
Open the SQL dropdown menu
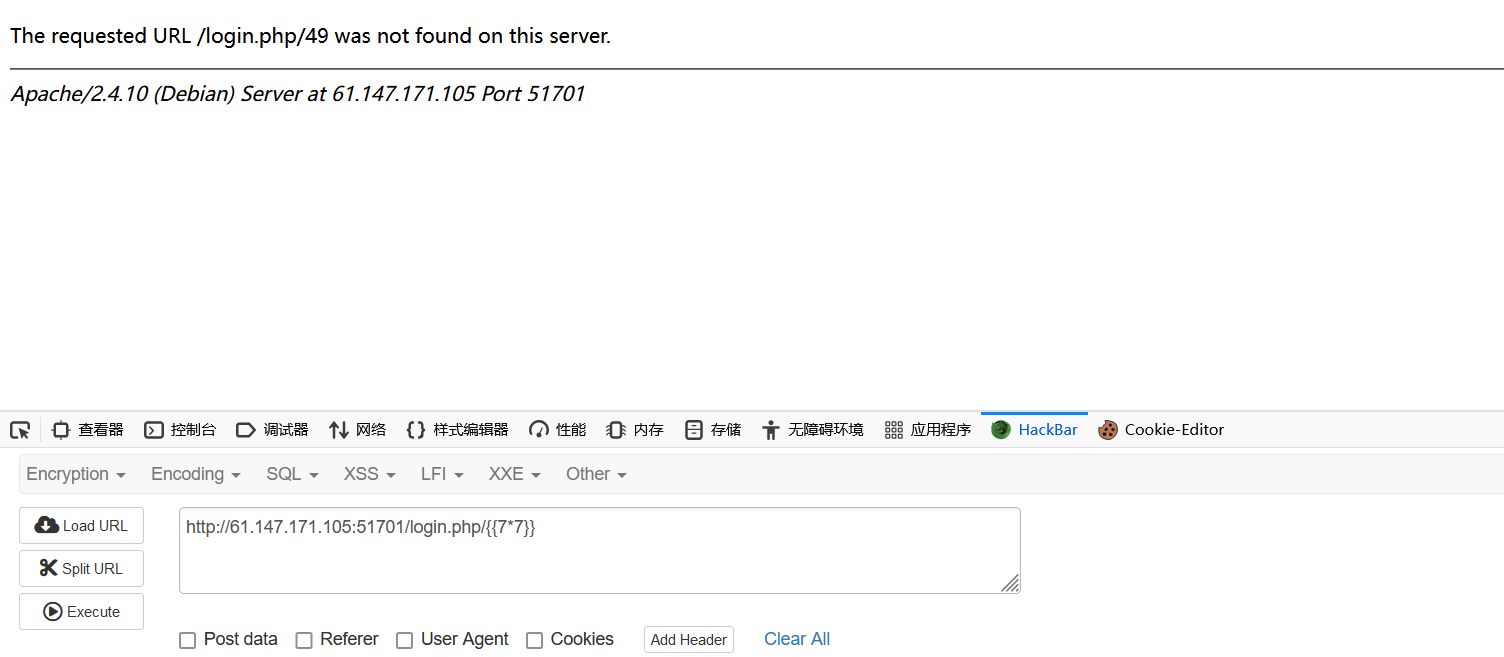(x=292, y=474)
